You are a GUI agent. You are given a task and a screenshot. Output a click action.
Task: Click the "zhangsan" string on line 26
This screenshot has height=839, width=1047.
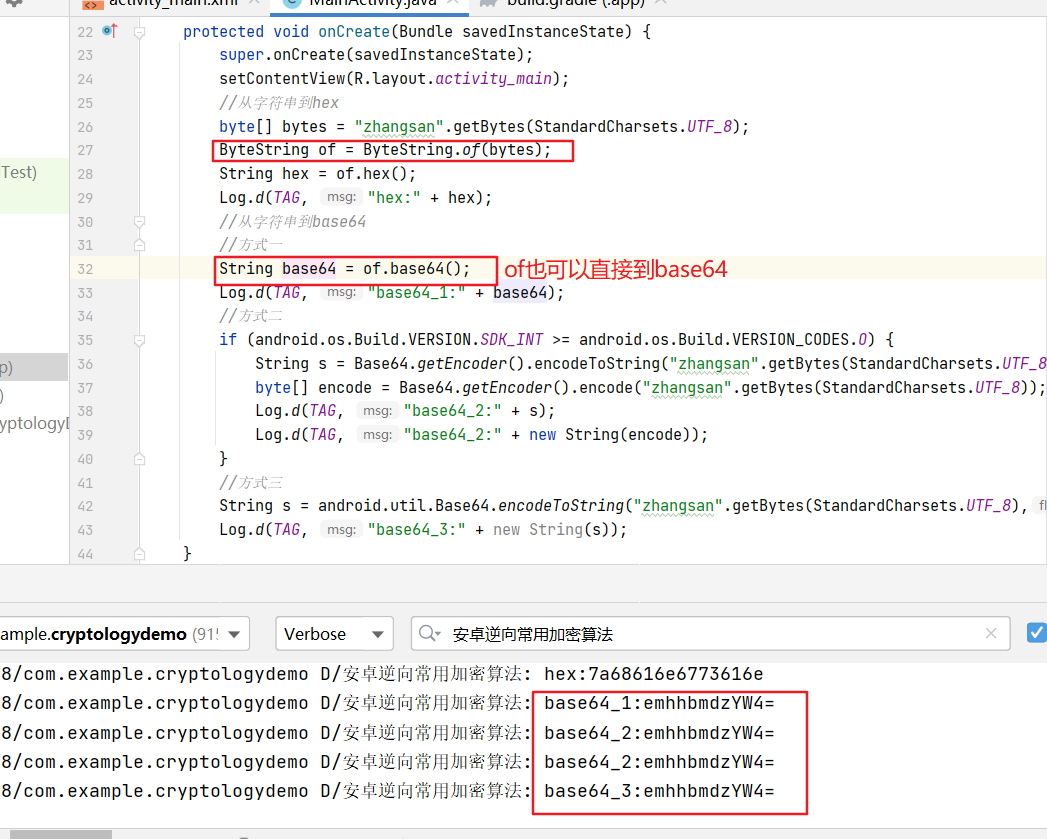(x=399, y=127)
